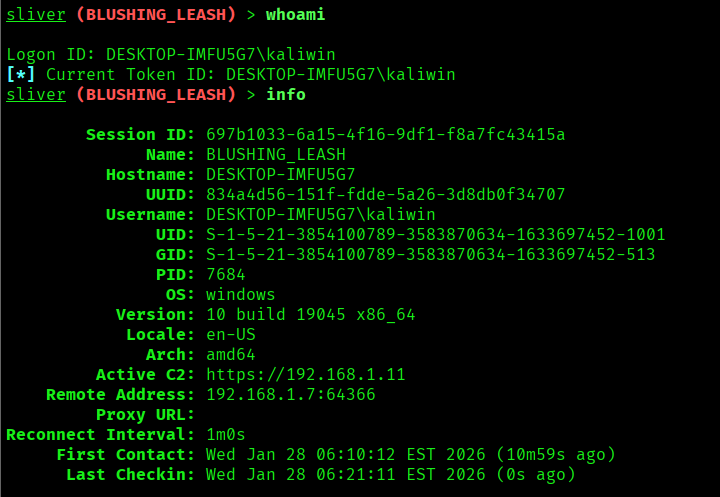Click the UID value ending in 1001
Screen dimensions: 720x497
[x=435, y=235]
